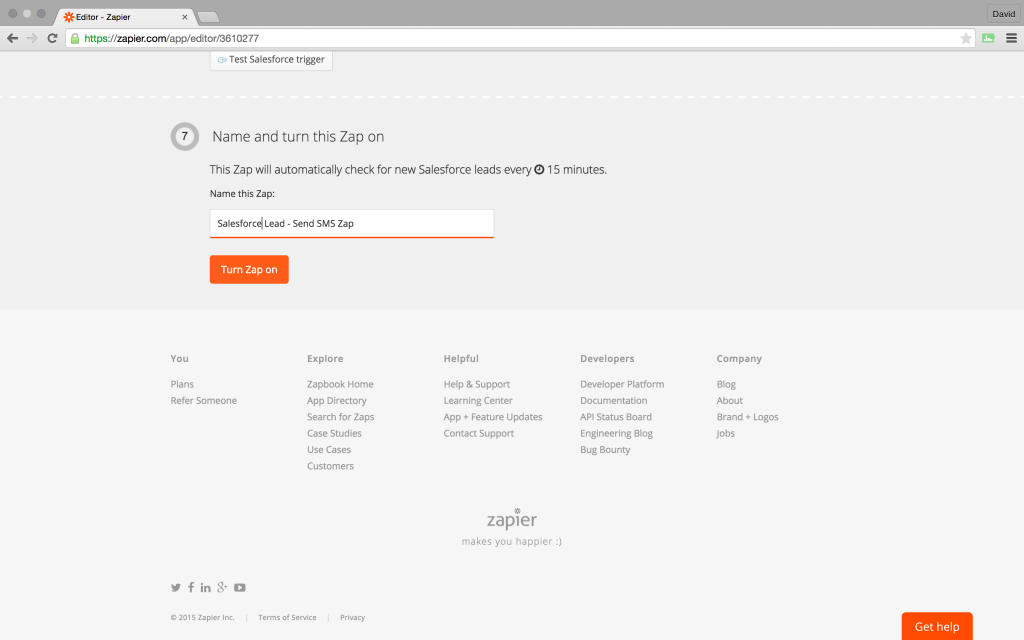
Task: View the API Status Board
Action: pos(616,417)
